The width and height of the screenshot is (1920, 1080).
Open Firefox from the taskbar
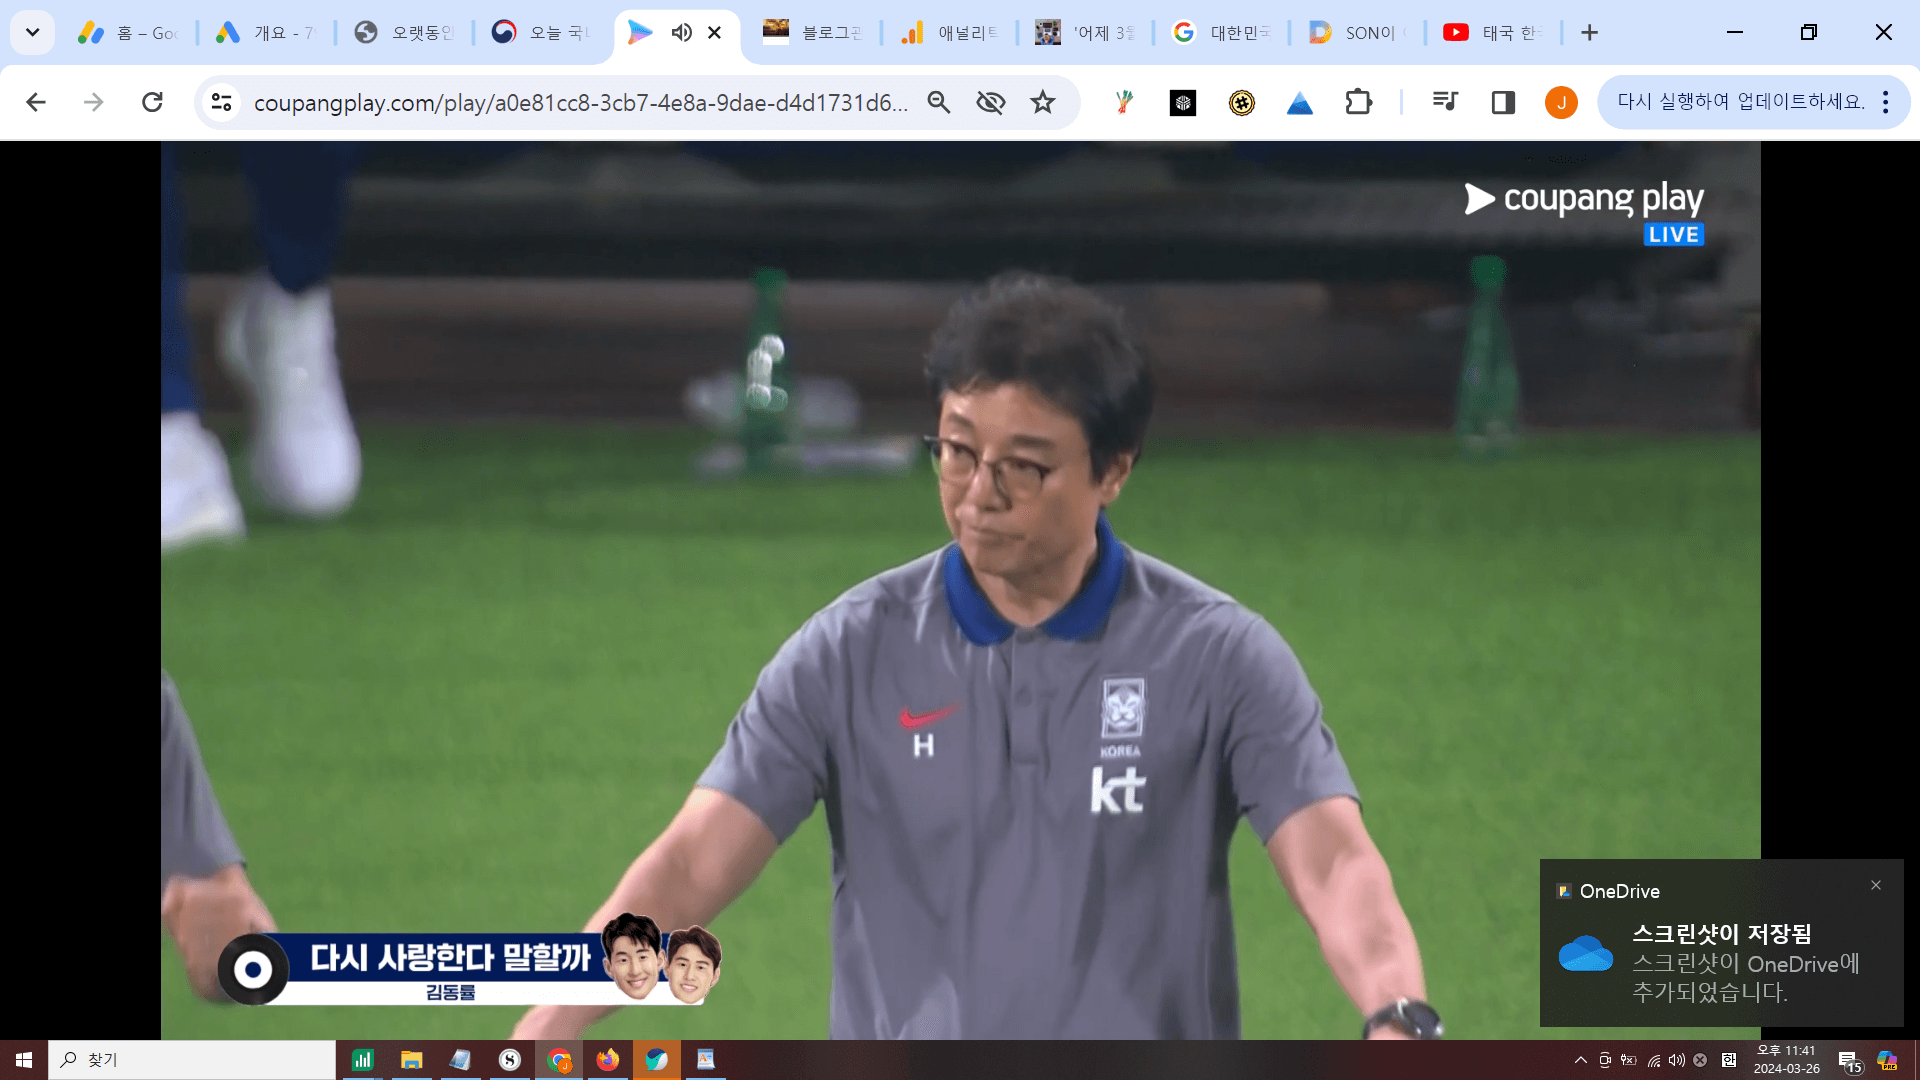tap(607, 1060)
